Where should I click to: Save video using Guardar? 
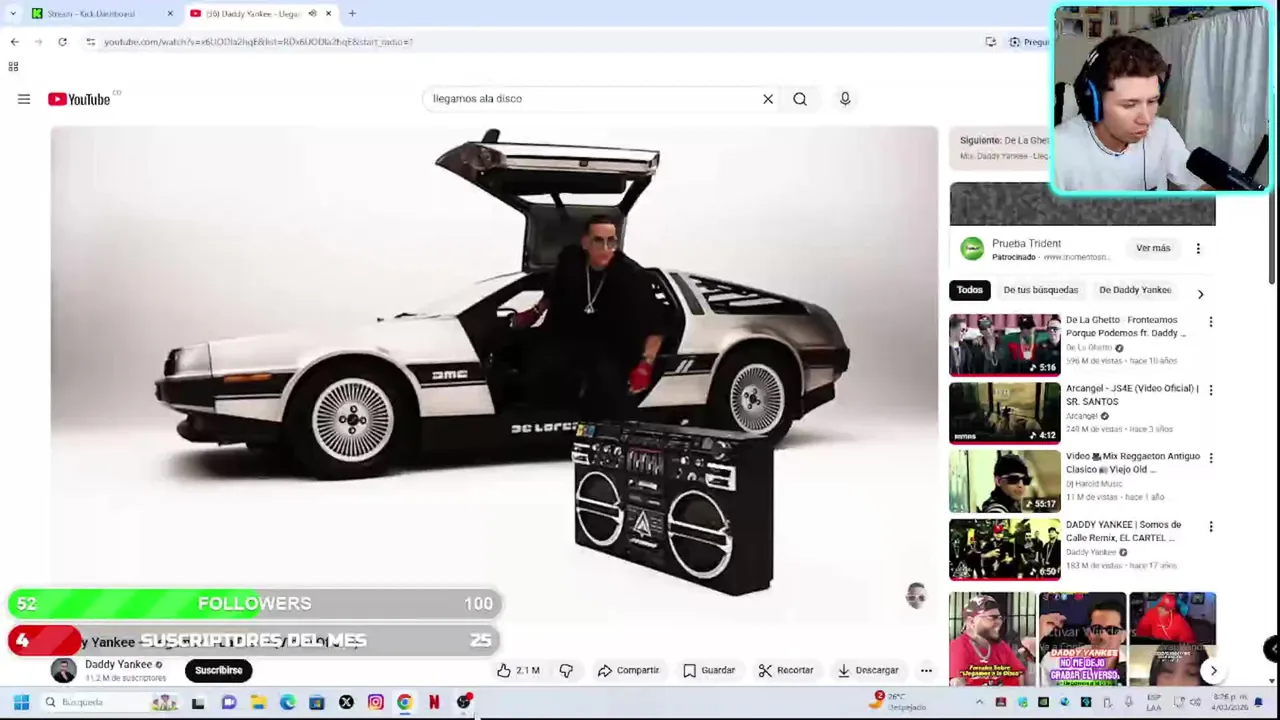(x=709, y=670)
